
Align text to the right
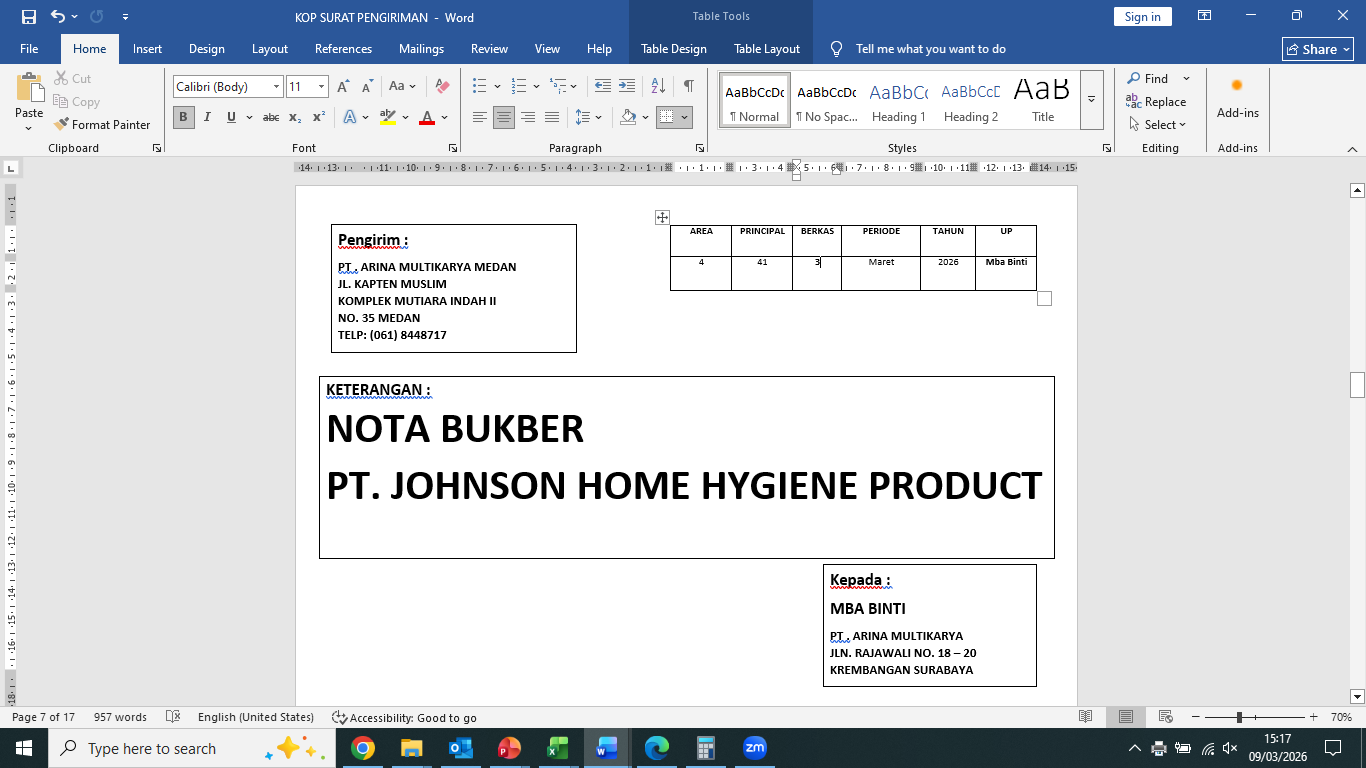[x=528, y=117]
